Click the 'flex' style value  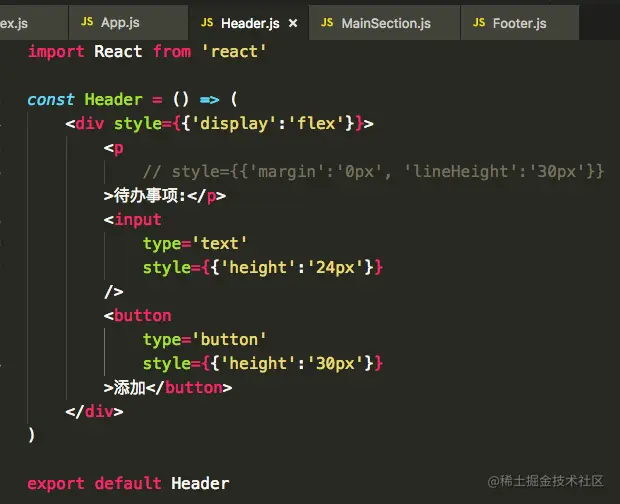316,123
